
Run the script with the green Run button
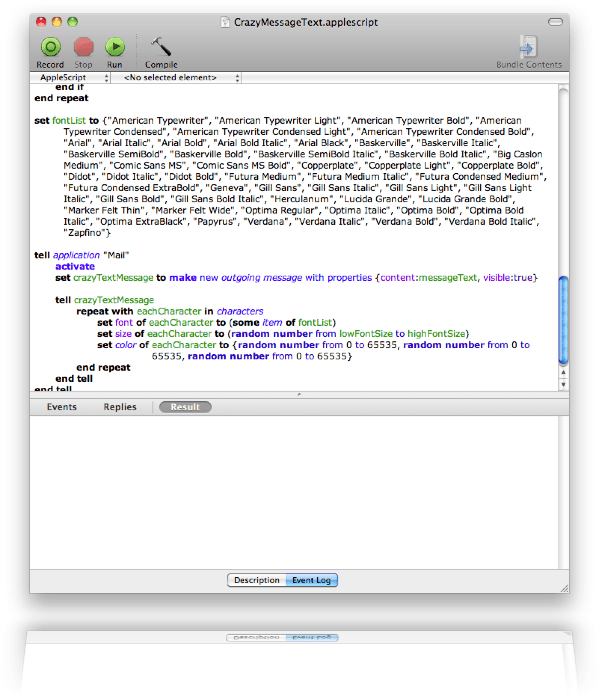(x=115, y=47)
